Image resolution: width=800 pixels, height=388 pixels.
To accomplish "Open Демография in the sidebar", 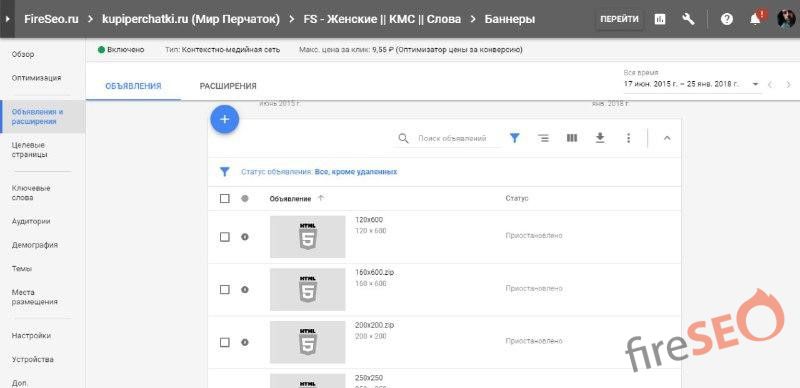I will tap(35, 245).
